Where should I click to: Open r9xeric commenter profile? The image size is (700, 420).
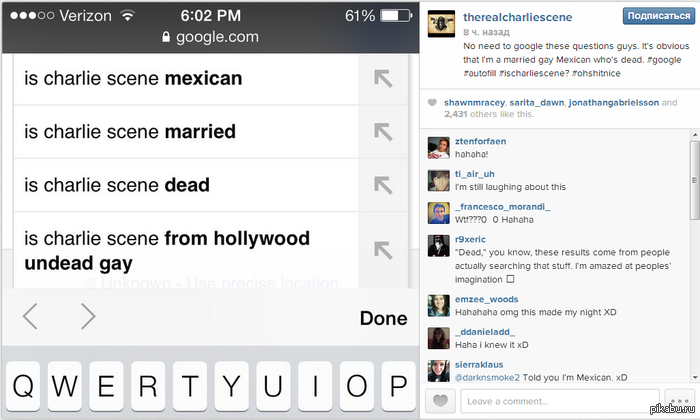(x=470, y=239)
